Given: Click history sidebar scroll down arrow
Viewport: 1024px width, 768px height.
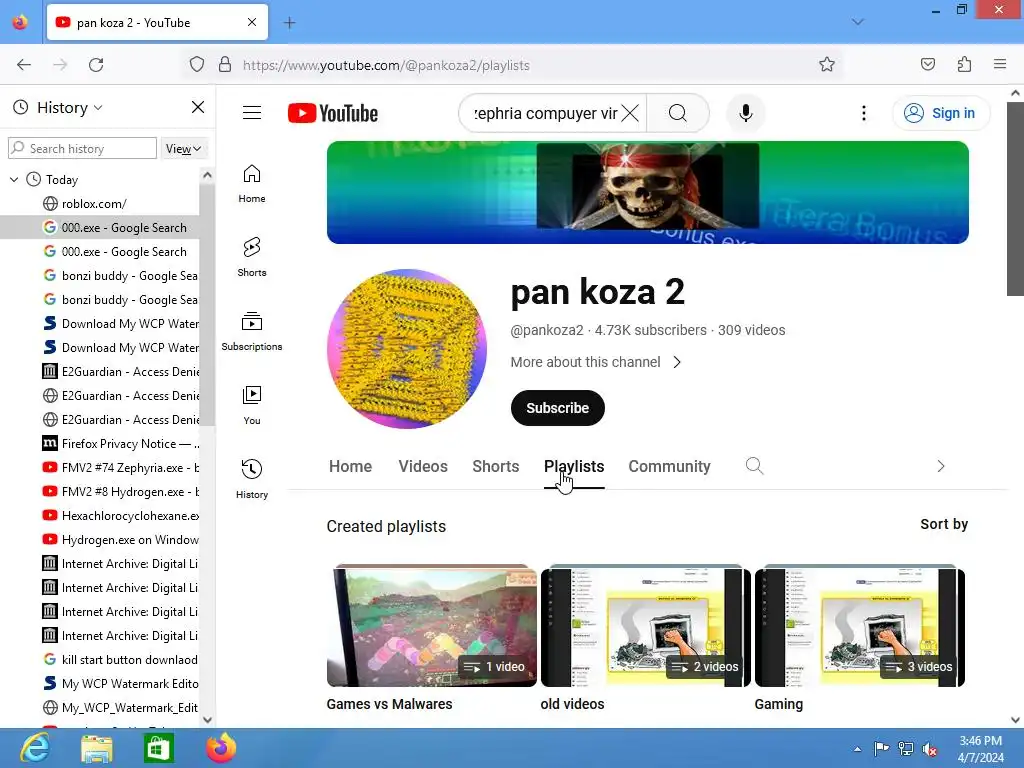Looking at the screenshot, I should (207, 720).
